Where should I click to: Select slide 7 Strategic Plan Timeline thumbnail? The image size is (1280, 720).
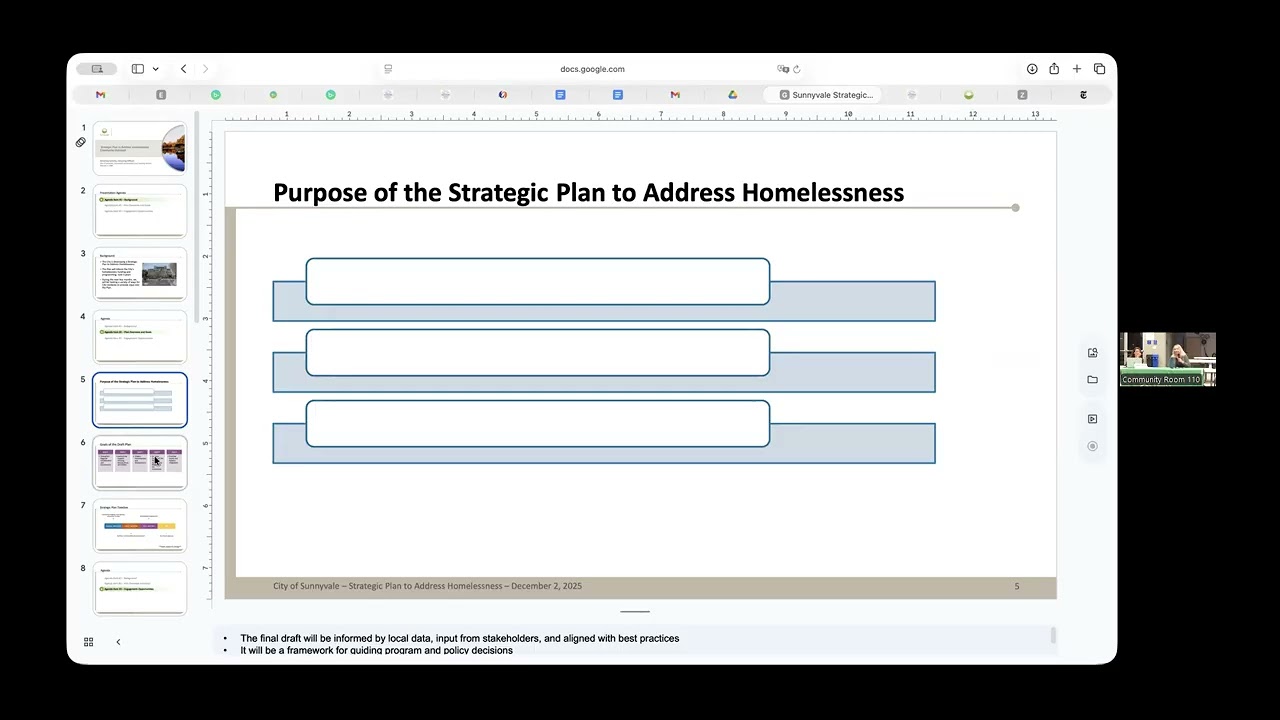(140, 526)
